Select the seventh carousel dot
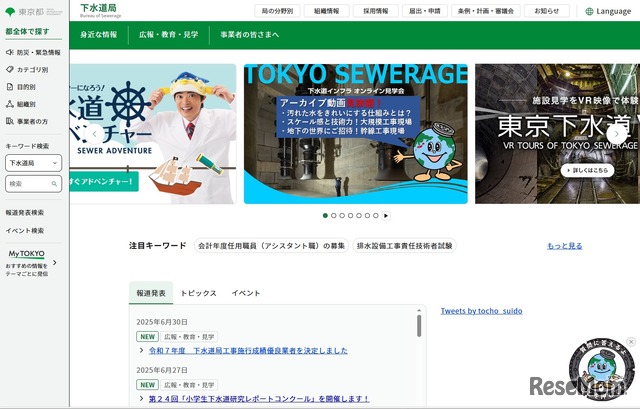The width and height of the screenshot is (640, 409). coord(376,216)
